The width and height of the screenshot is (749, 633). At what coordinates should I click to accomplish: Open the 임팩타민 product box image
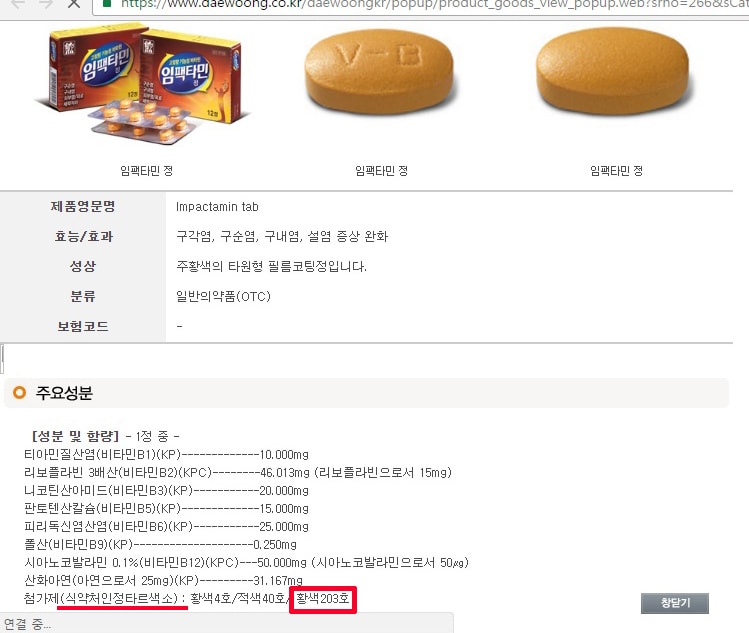[143, 85]
